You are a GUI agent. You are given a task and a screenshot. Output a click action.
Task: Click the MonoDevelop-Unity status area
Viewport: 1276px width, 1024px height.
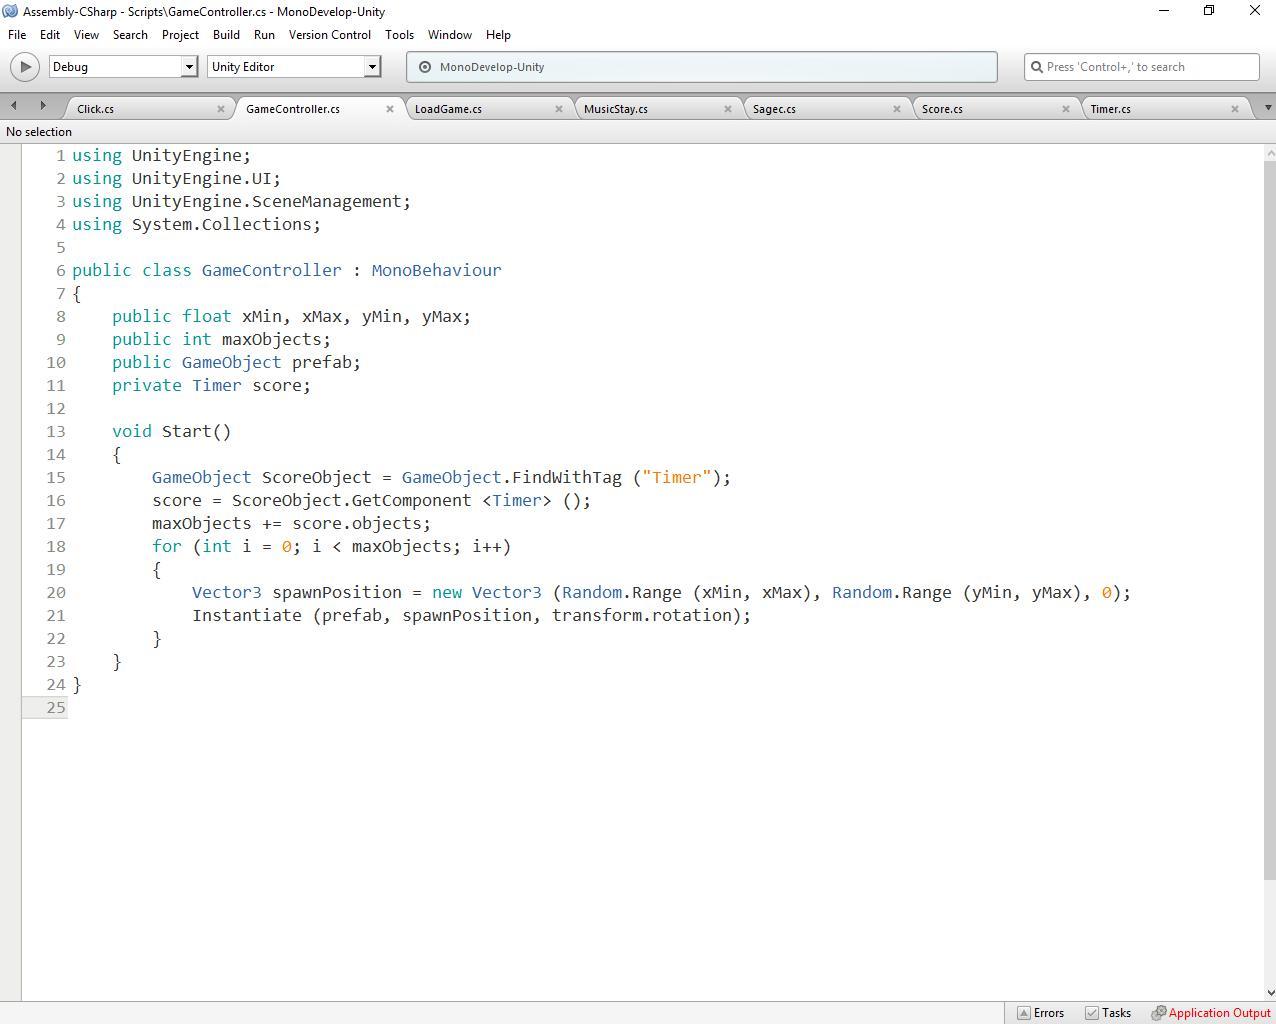click(702, 67)
